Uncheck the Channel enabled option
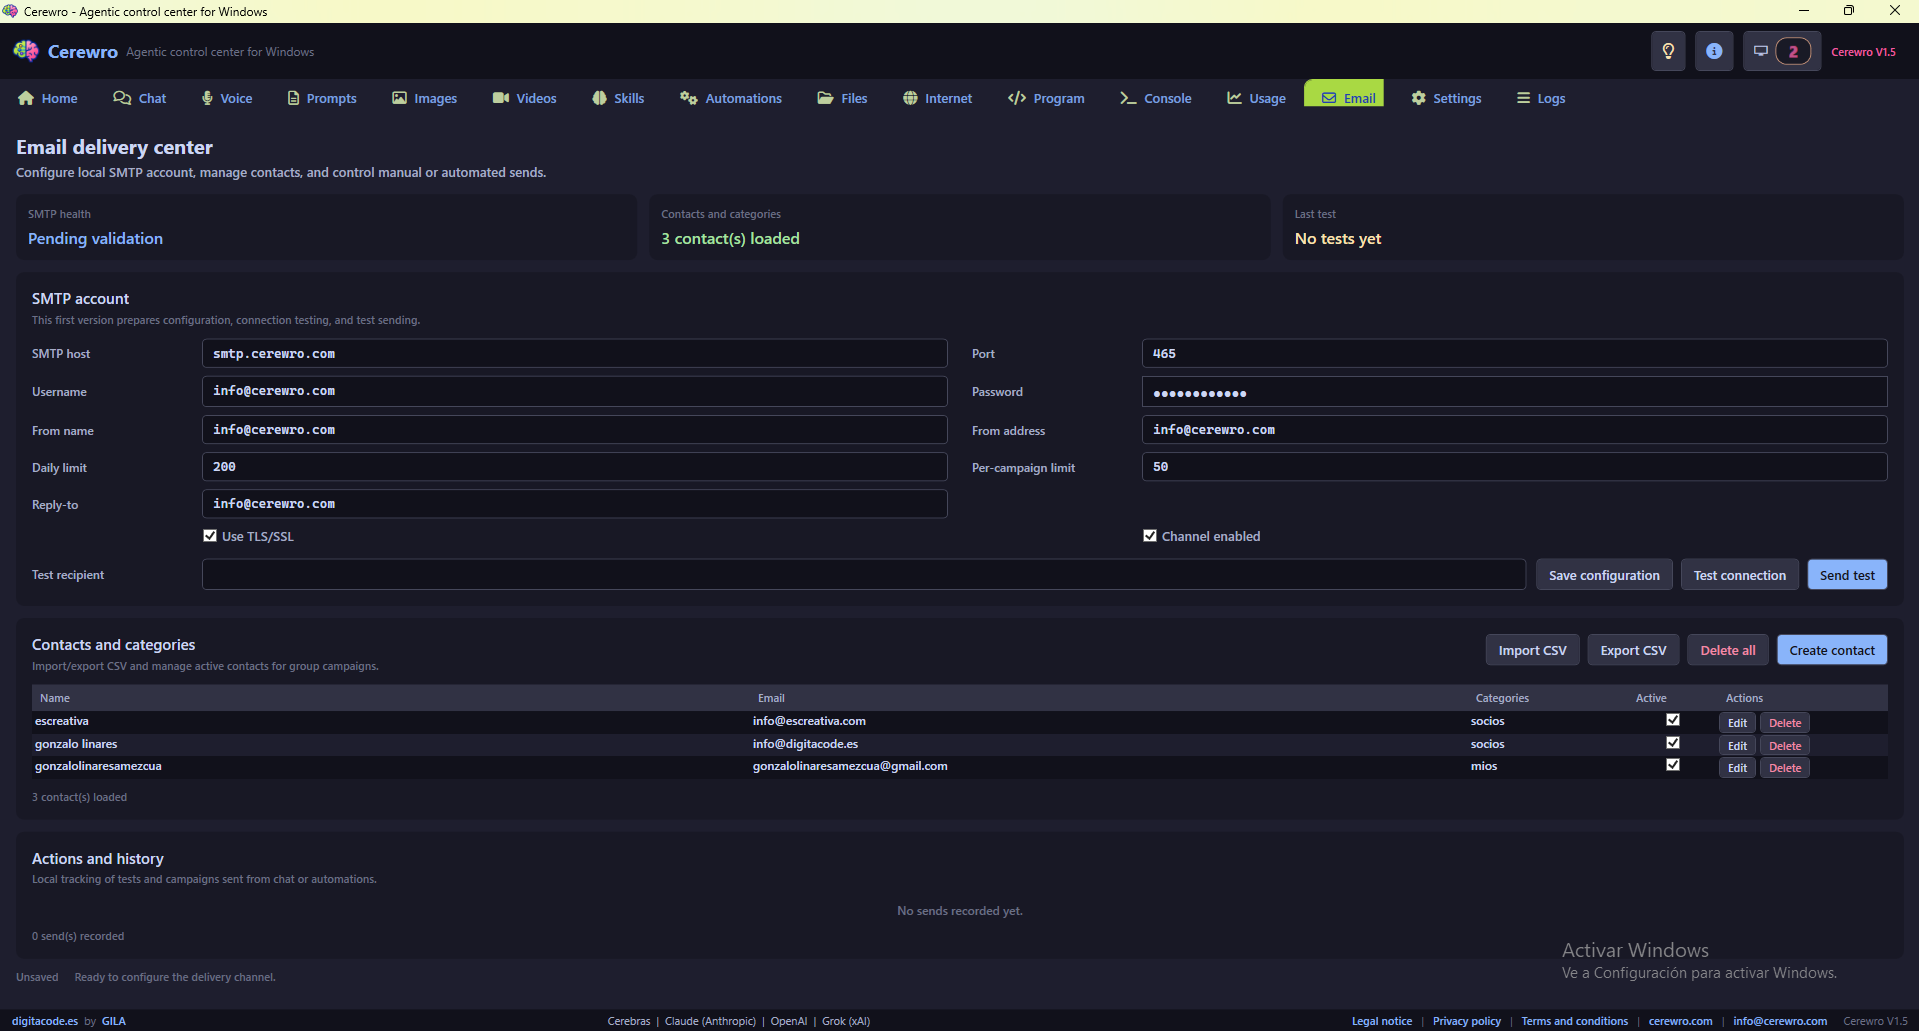1919x1031 pixels. click(x=1150, y=536)
